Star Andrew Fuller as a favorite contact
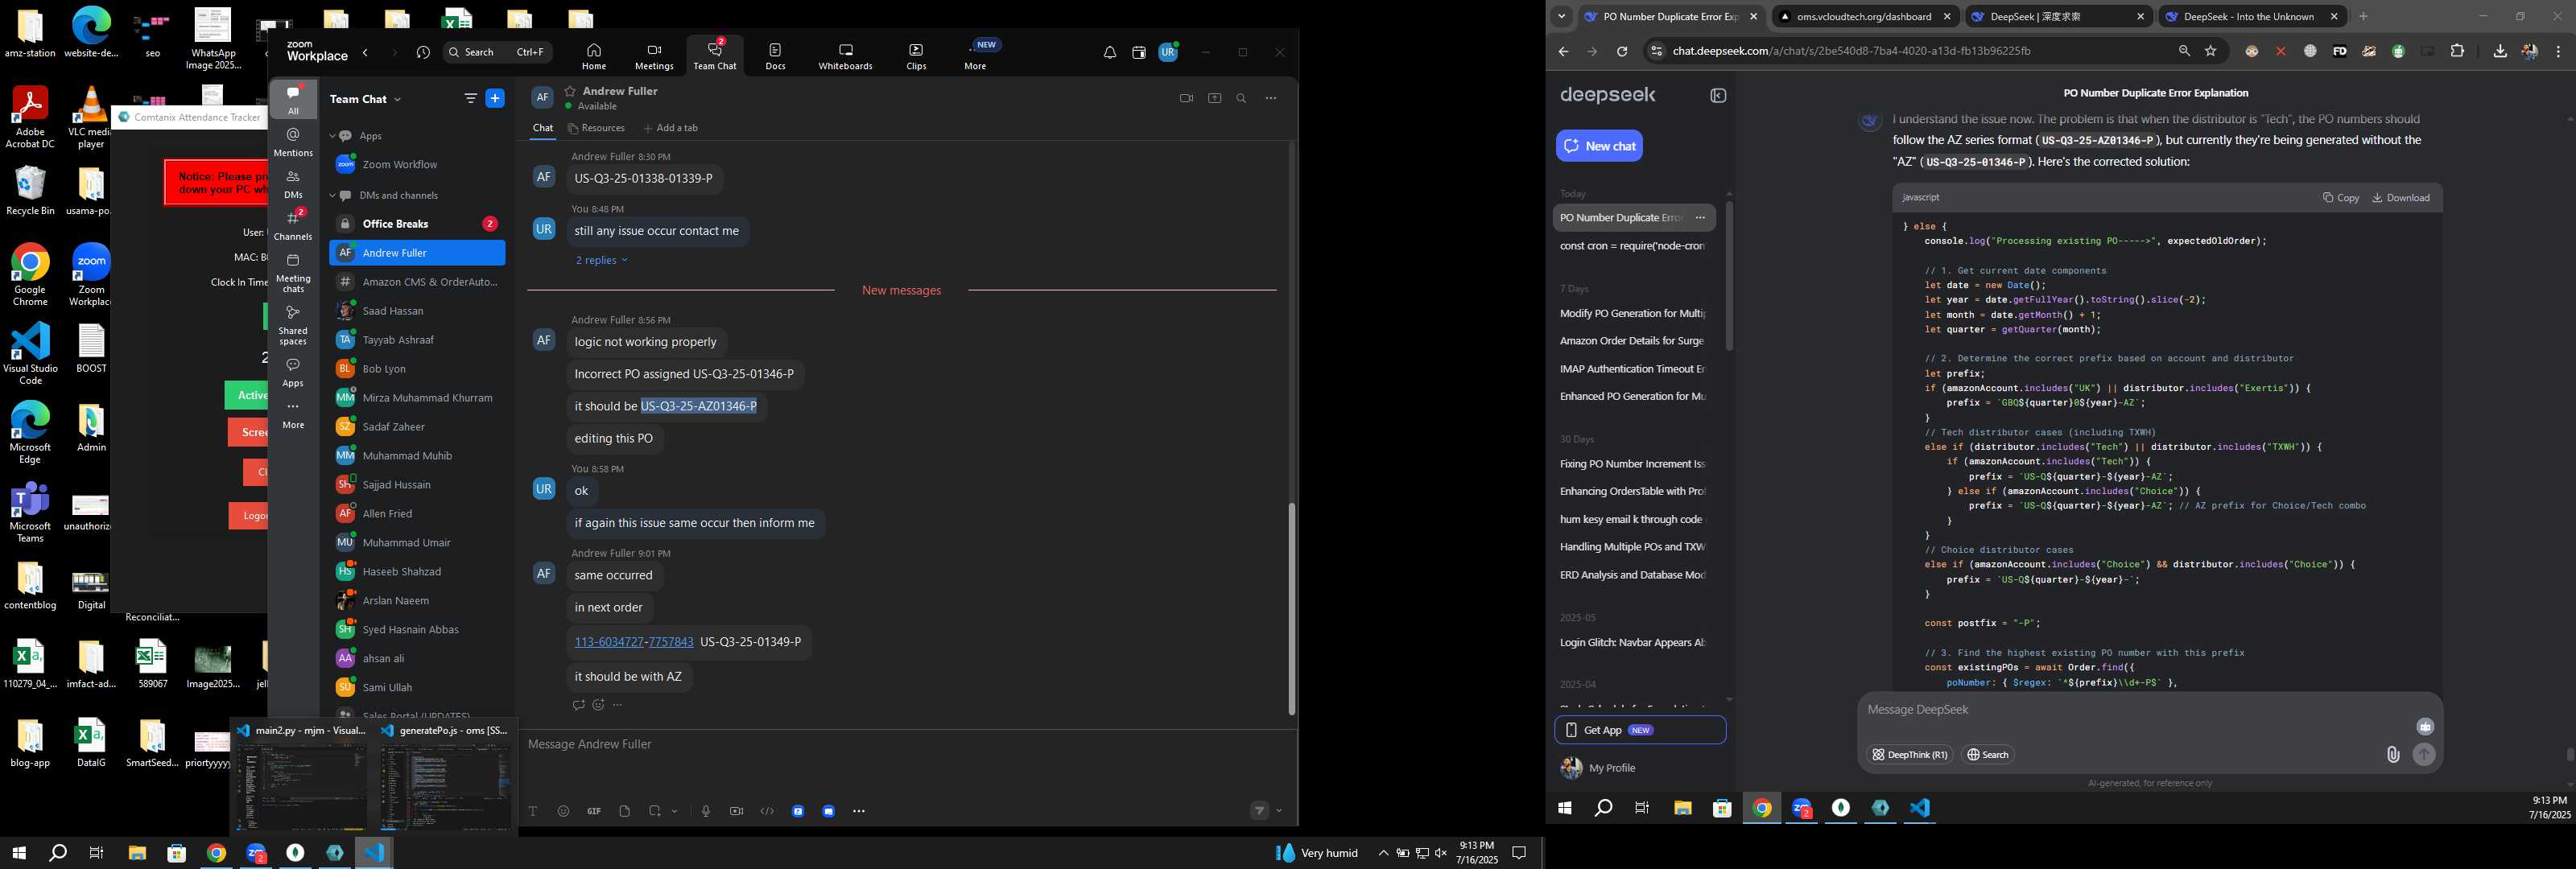This screenshot has width=2576, height=869. point(570,91)
